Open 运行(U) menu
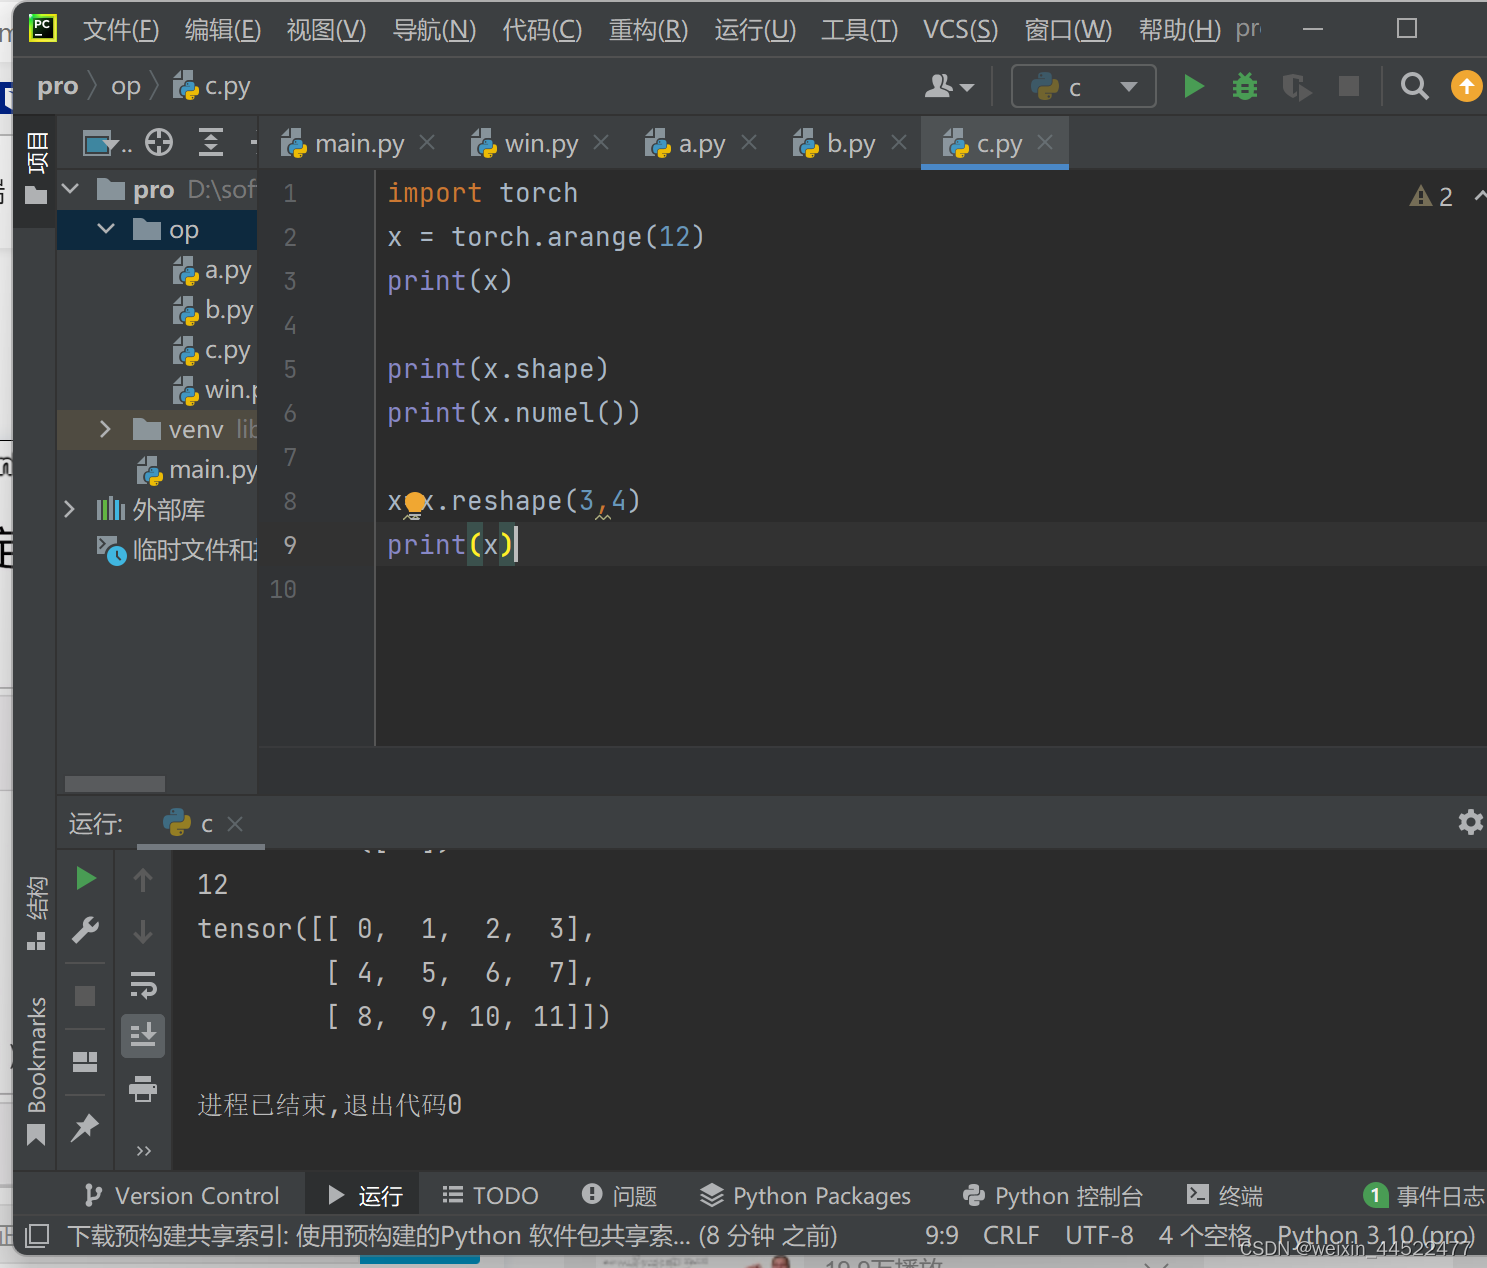The width and height of the screenshot is (1487, 1268). coord(755,29)
